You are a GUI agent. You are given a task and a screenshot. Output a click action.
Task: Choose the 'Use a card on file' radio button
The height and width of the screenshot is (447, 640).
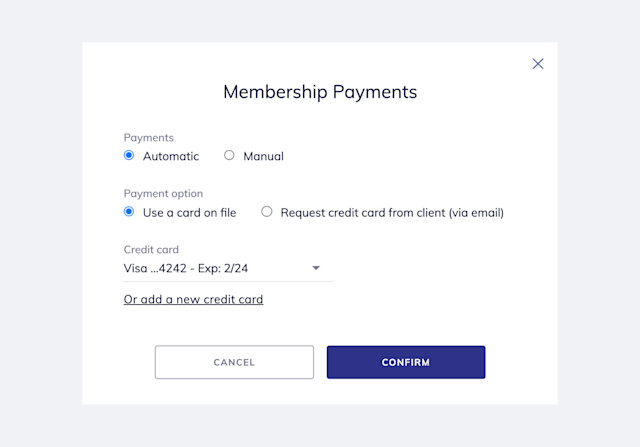pos(129,212)
